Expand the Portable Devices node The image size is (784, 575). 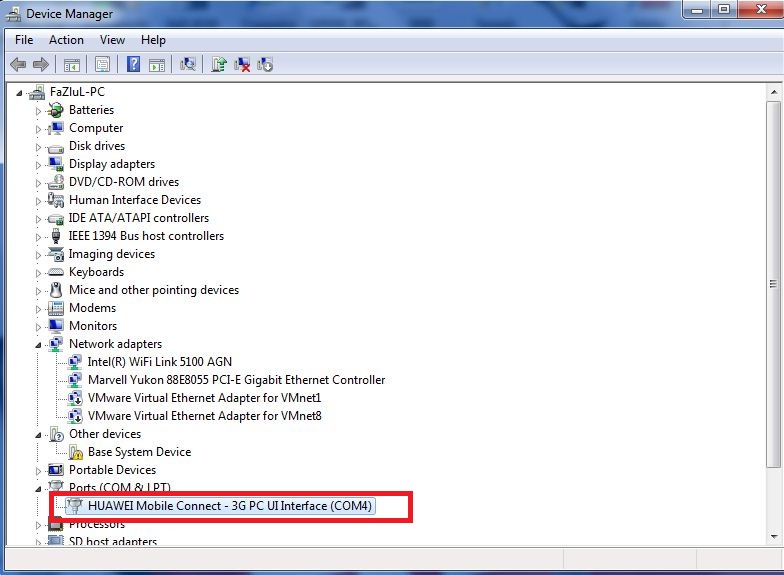38,471
